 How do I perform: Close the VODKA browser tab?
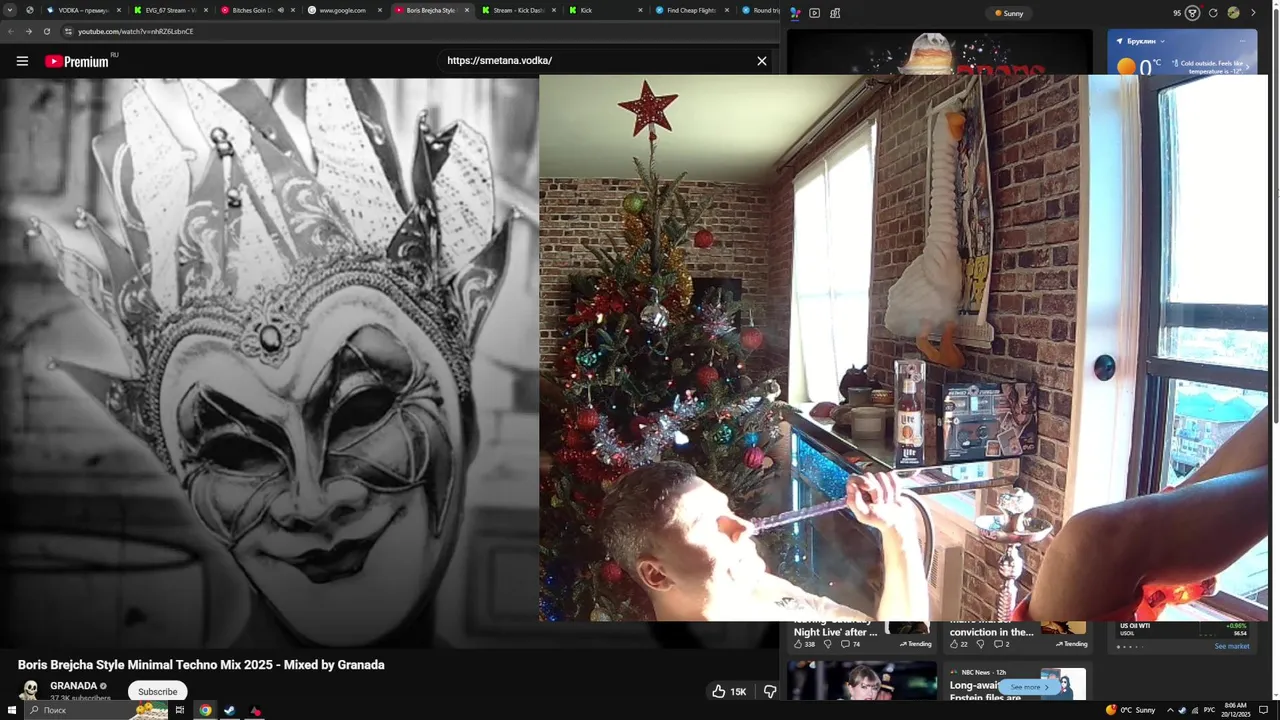point(119,10)
